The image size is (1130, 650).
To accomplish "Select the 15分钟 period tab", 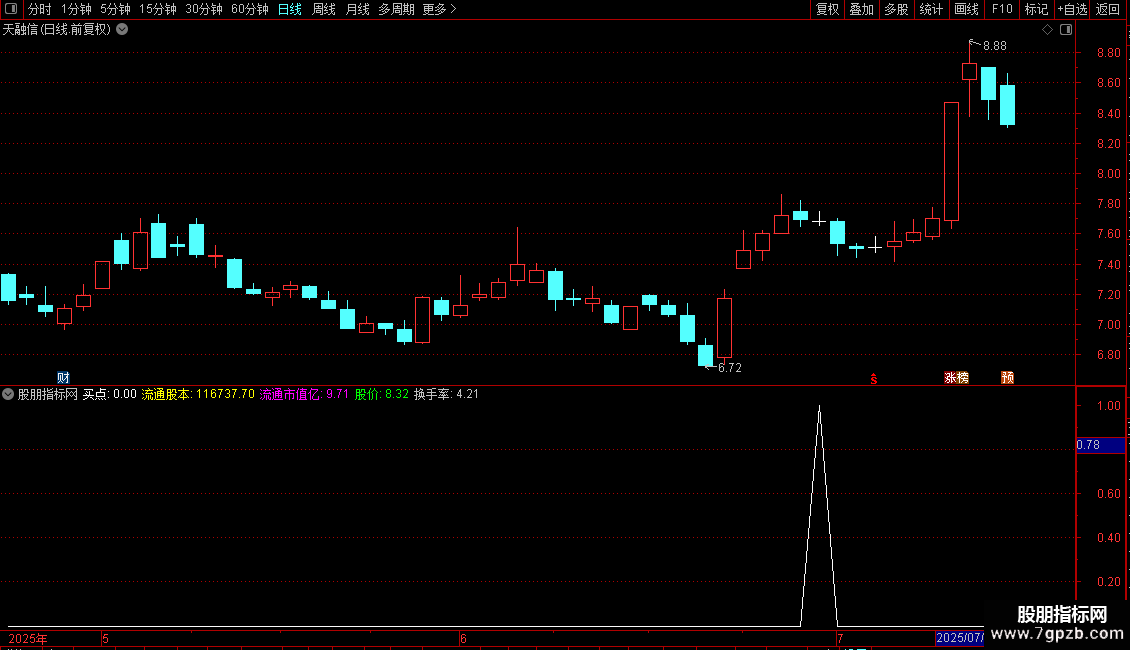I will pyautogui.click(x=158, y=9).
